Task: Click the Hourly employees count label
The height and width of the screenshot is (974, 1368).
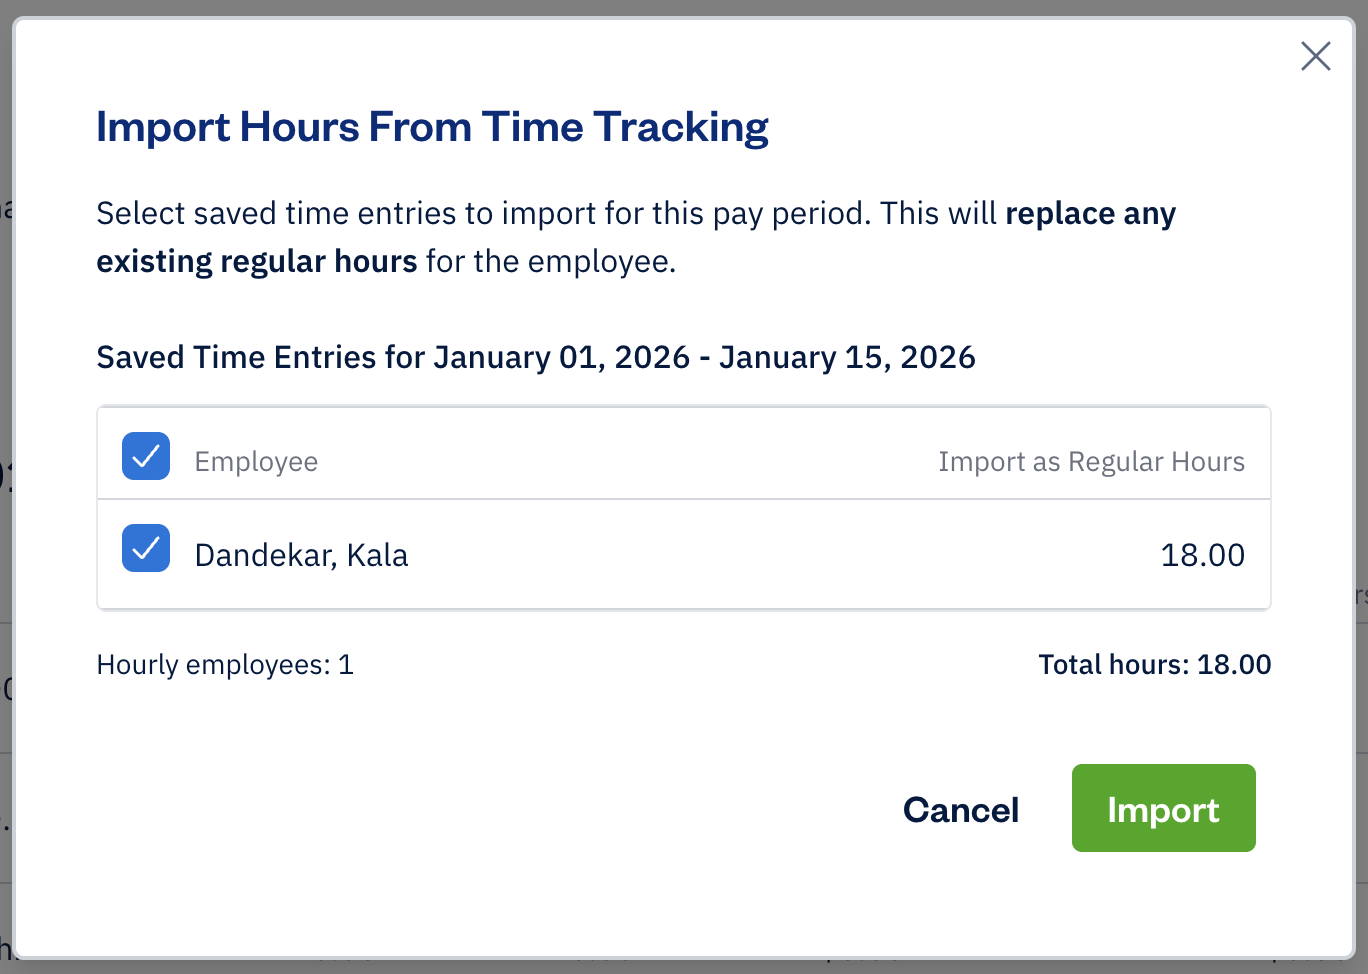Action: (x=224, y=664)
